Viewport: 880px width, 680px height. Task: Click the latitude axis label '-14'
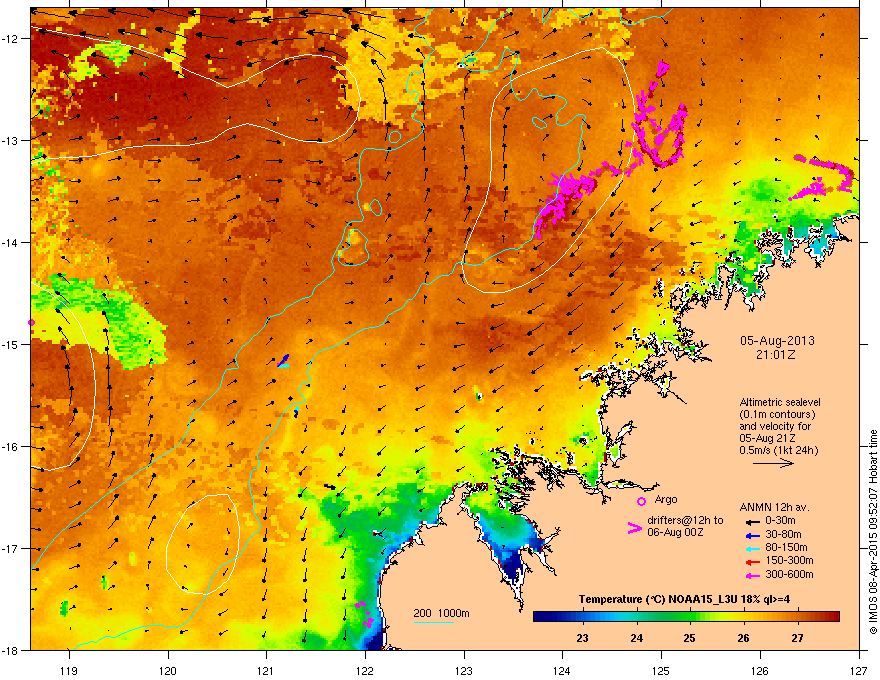point(11,243)
